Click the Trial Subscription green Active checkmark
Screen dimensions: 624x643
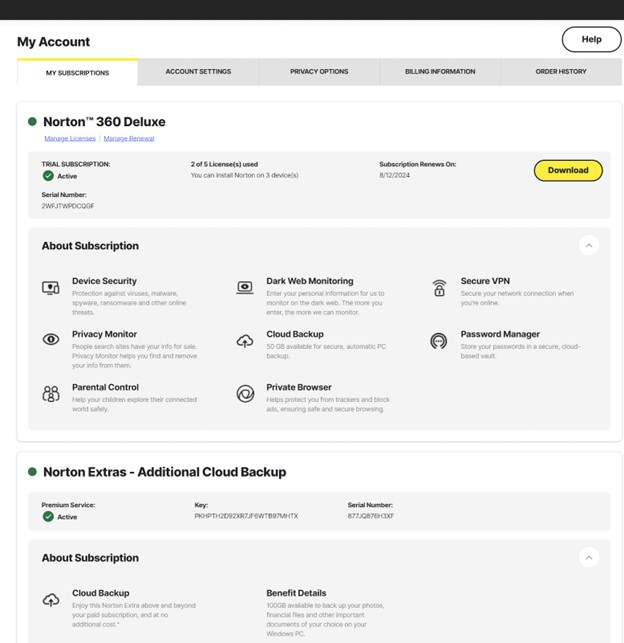click(x=48, y=176)
